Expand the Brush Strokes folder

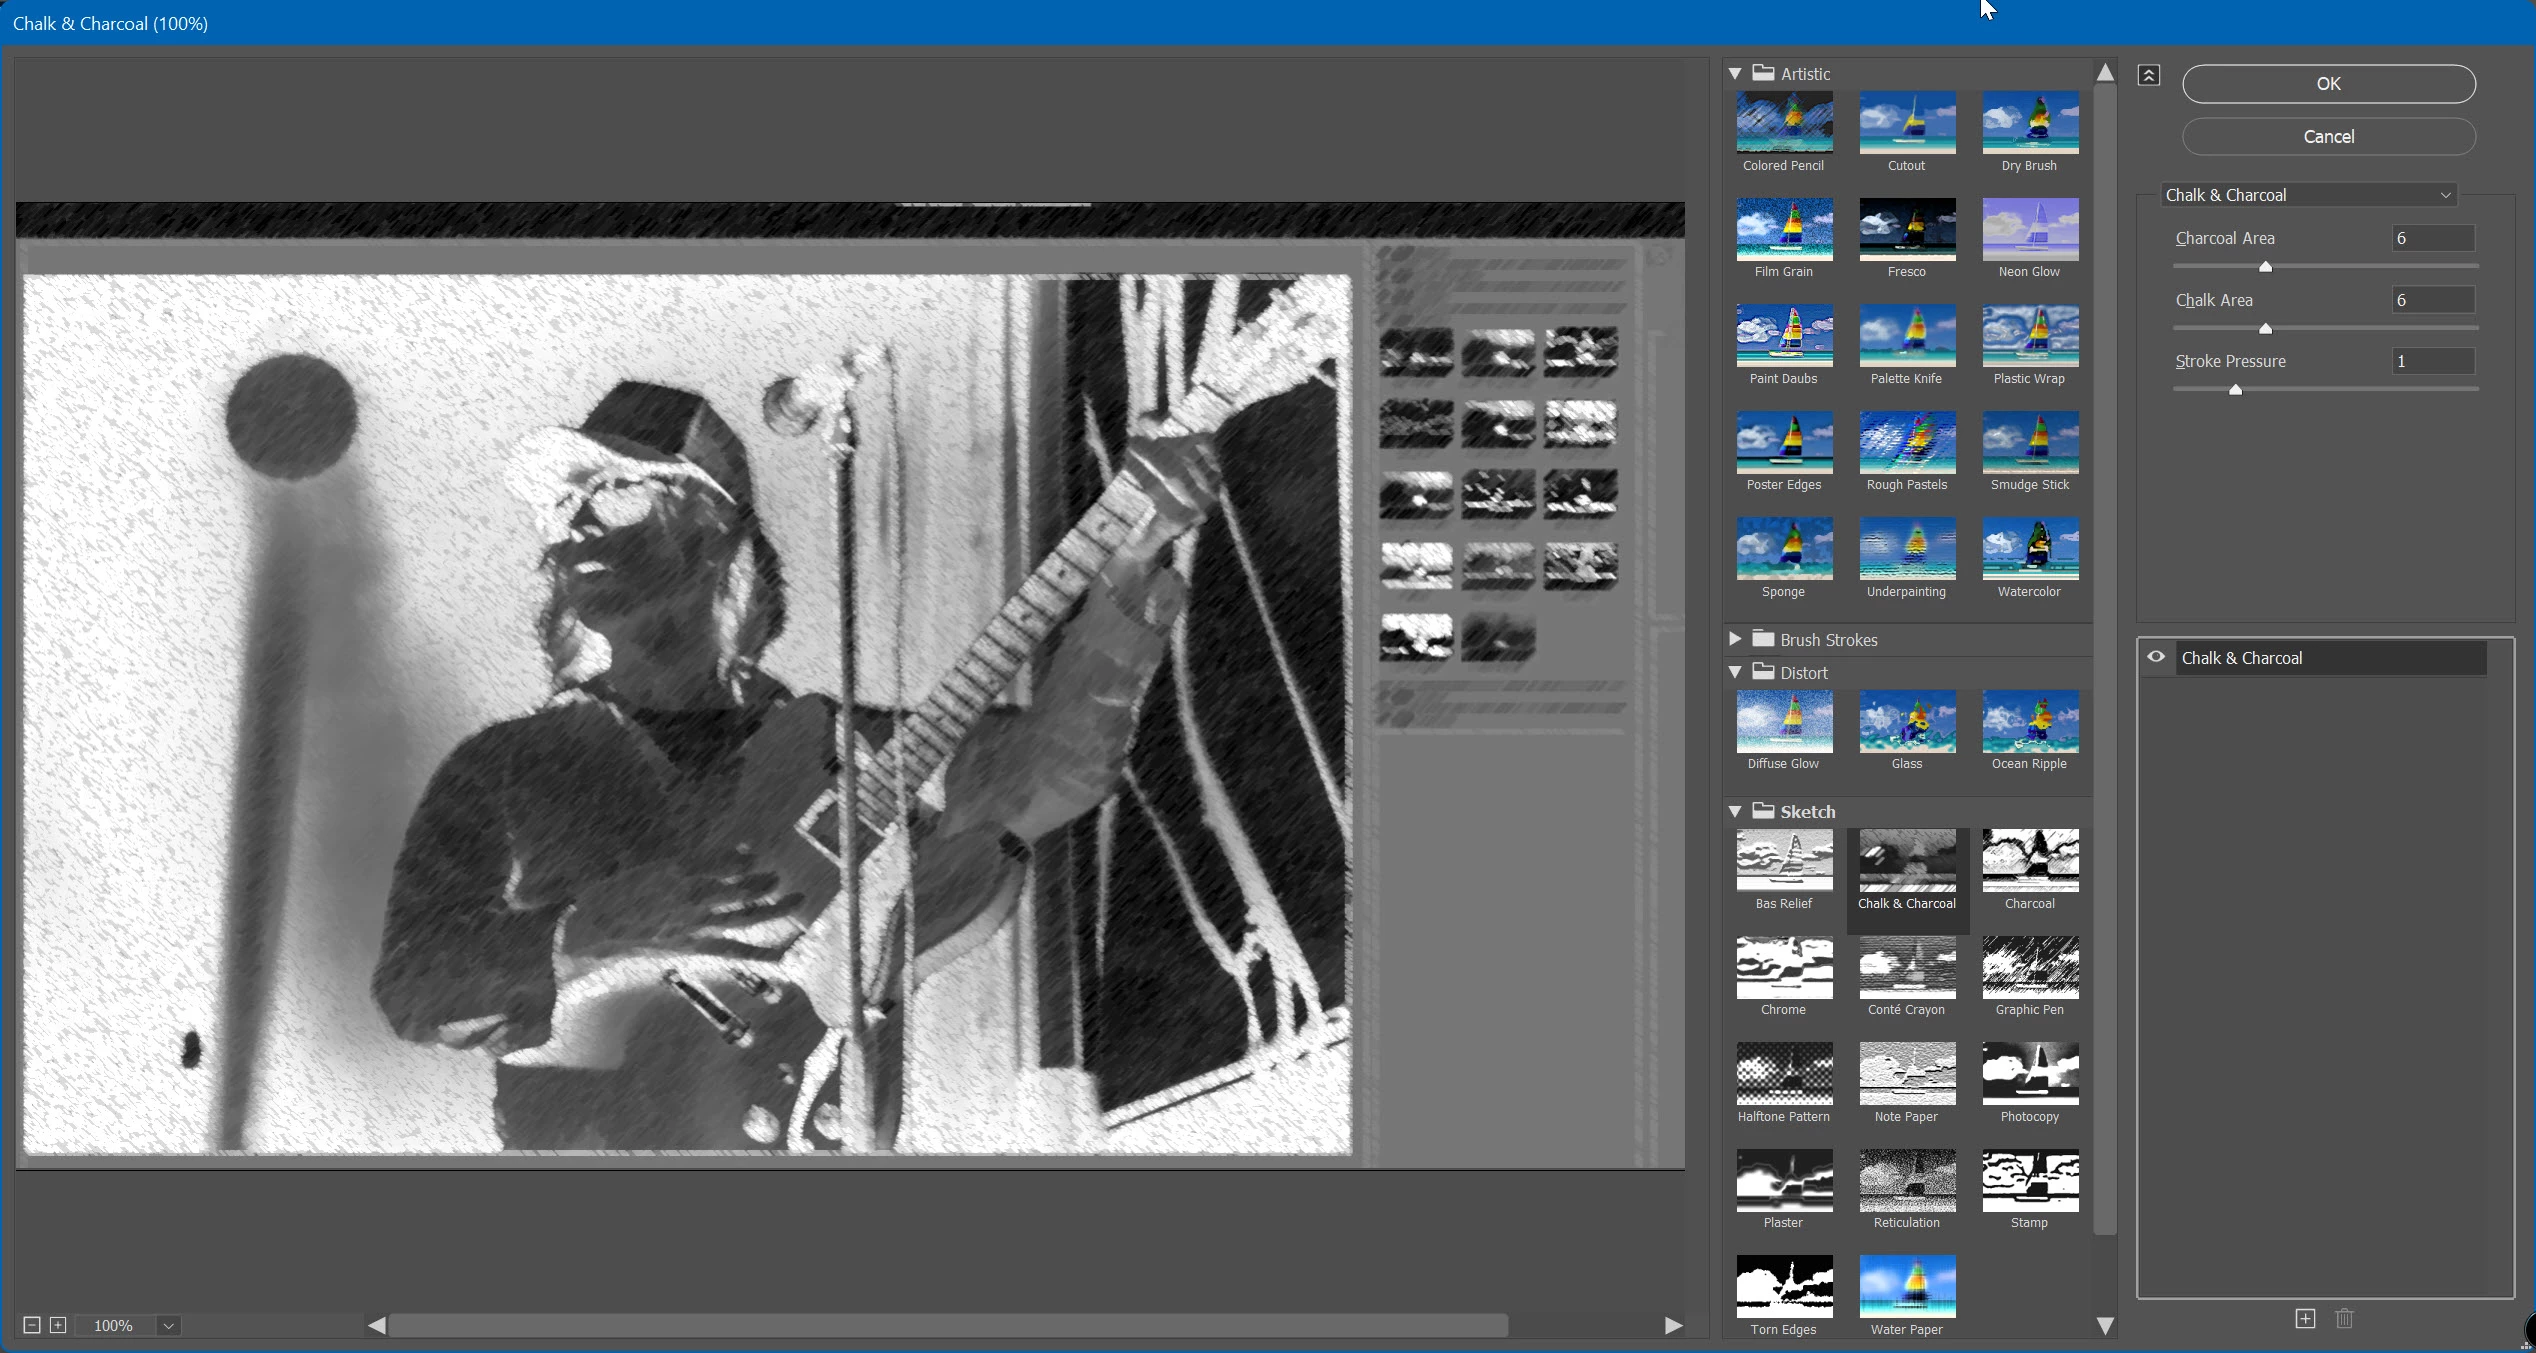click(x=1735, y=639)
